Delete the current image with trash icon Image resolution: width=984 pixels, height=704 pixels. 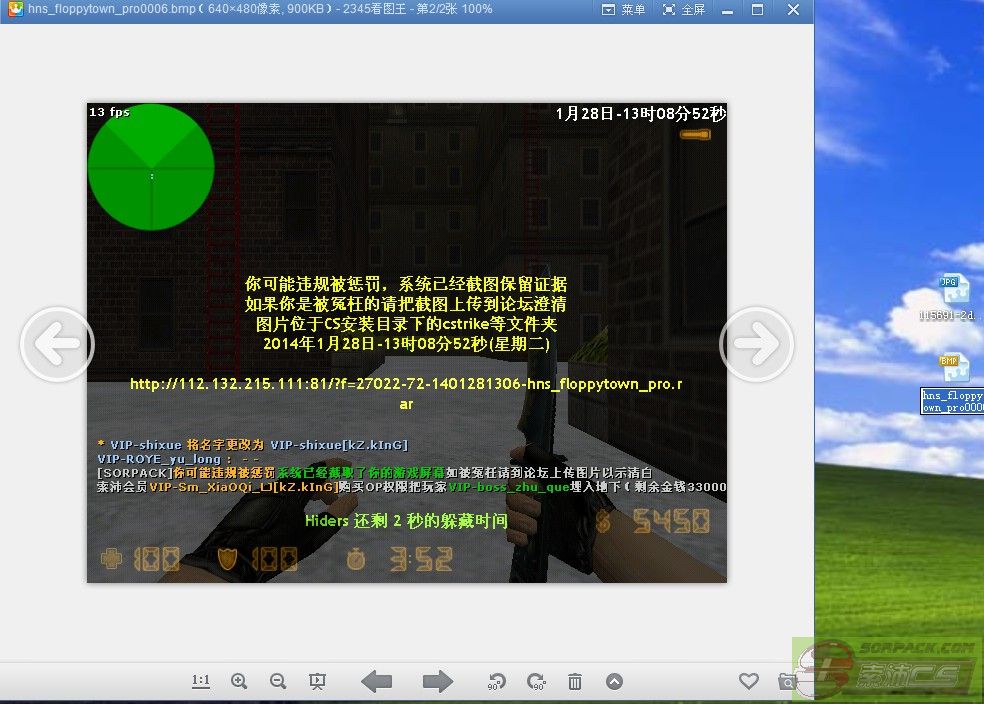pyautogui.click(x=575, y=682)
